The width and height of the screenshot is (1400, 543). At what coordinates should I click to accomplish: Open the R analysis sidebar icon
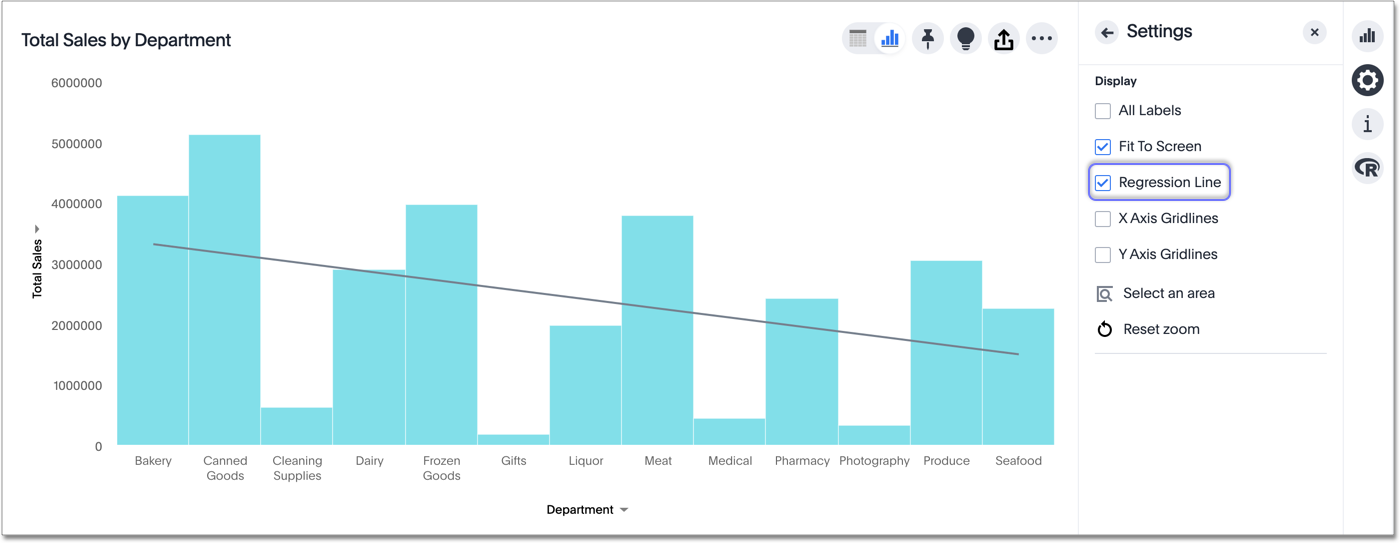coord(1367,168)
